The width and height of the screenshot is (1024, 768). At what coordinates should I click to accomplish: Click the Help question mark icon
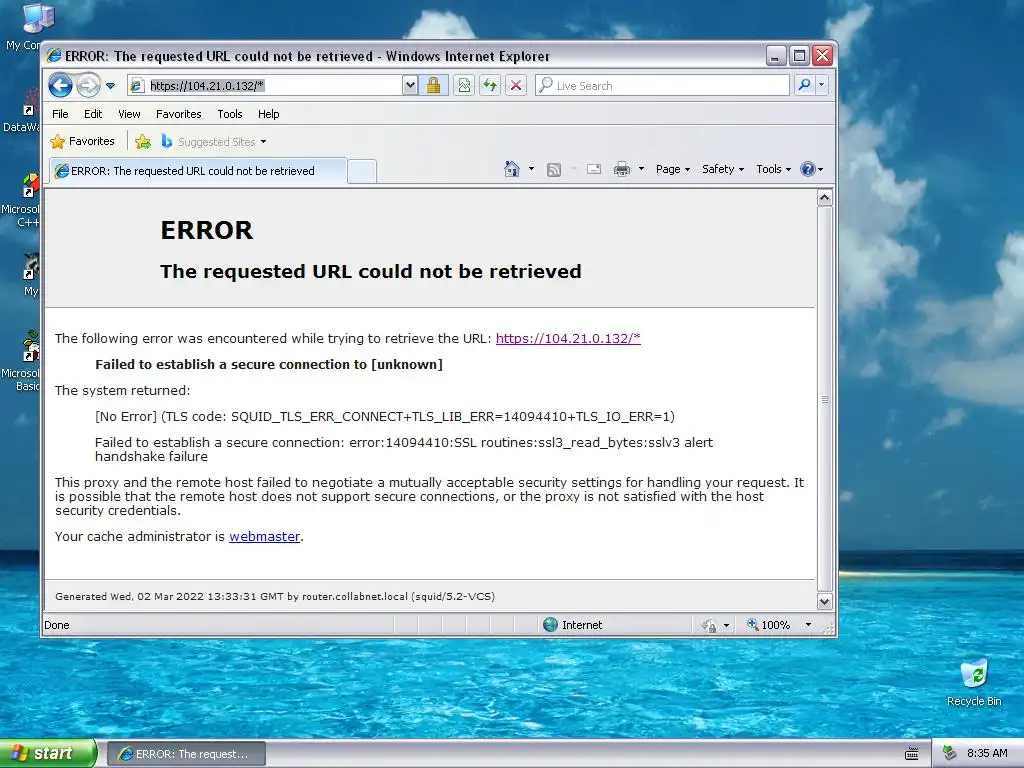[808, 169]
